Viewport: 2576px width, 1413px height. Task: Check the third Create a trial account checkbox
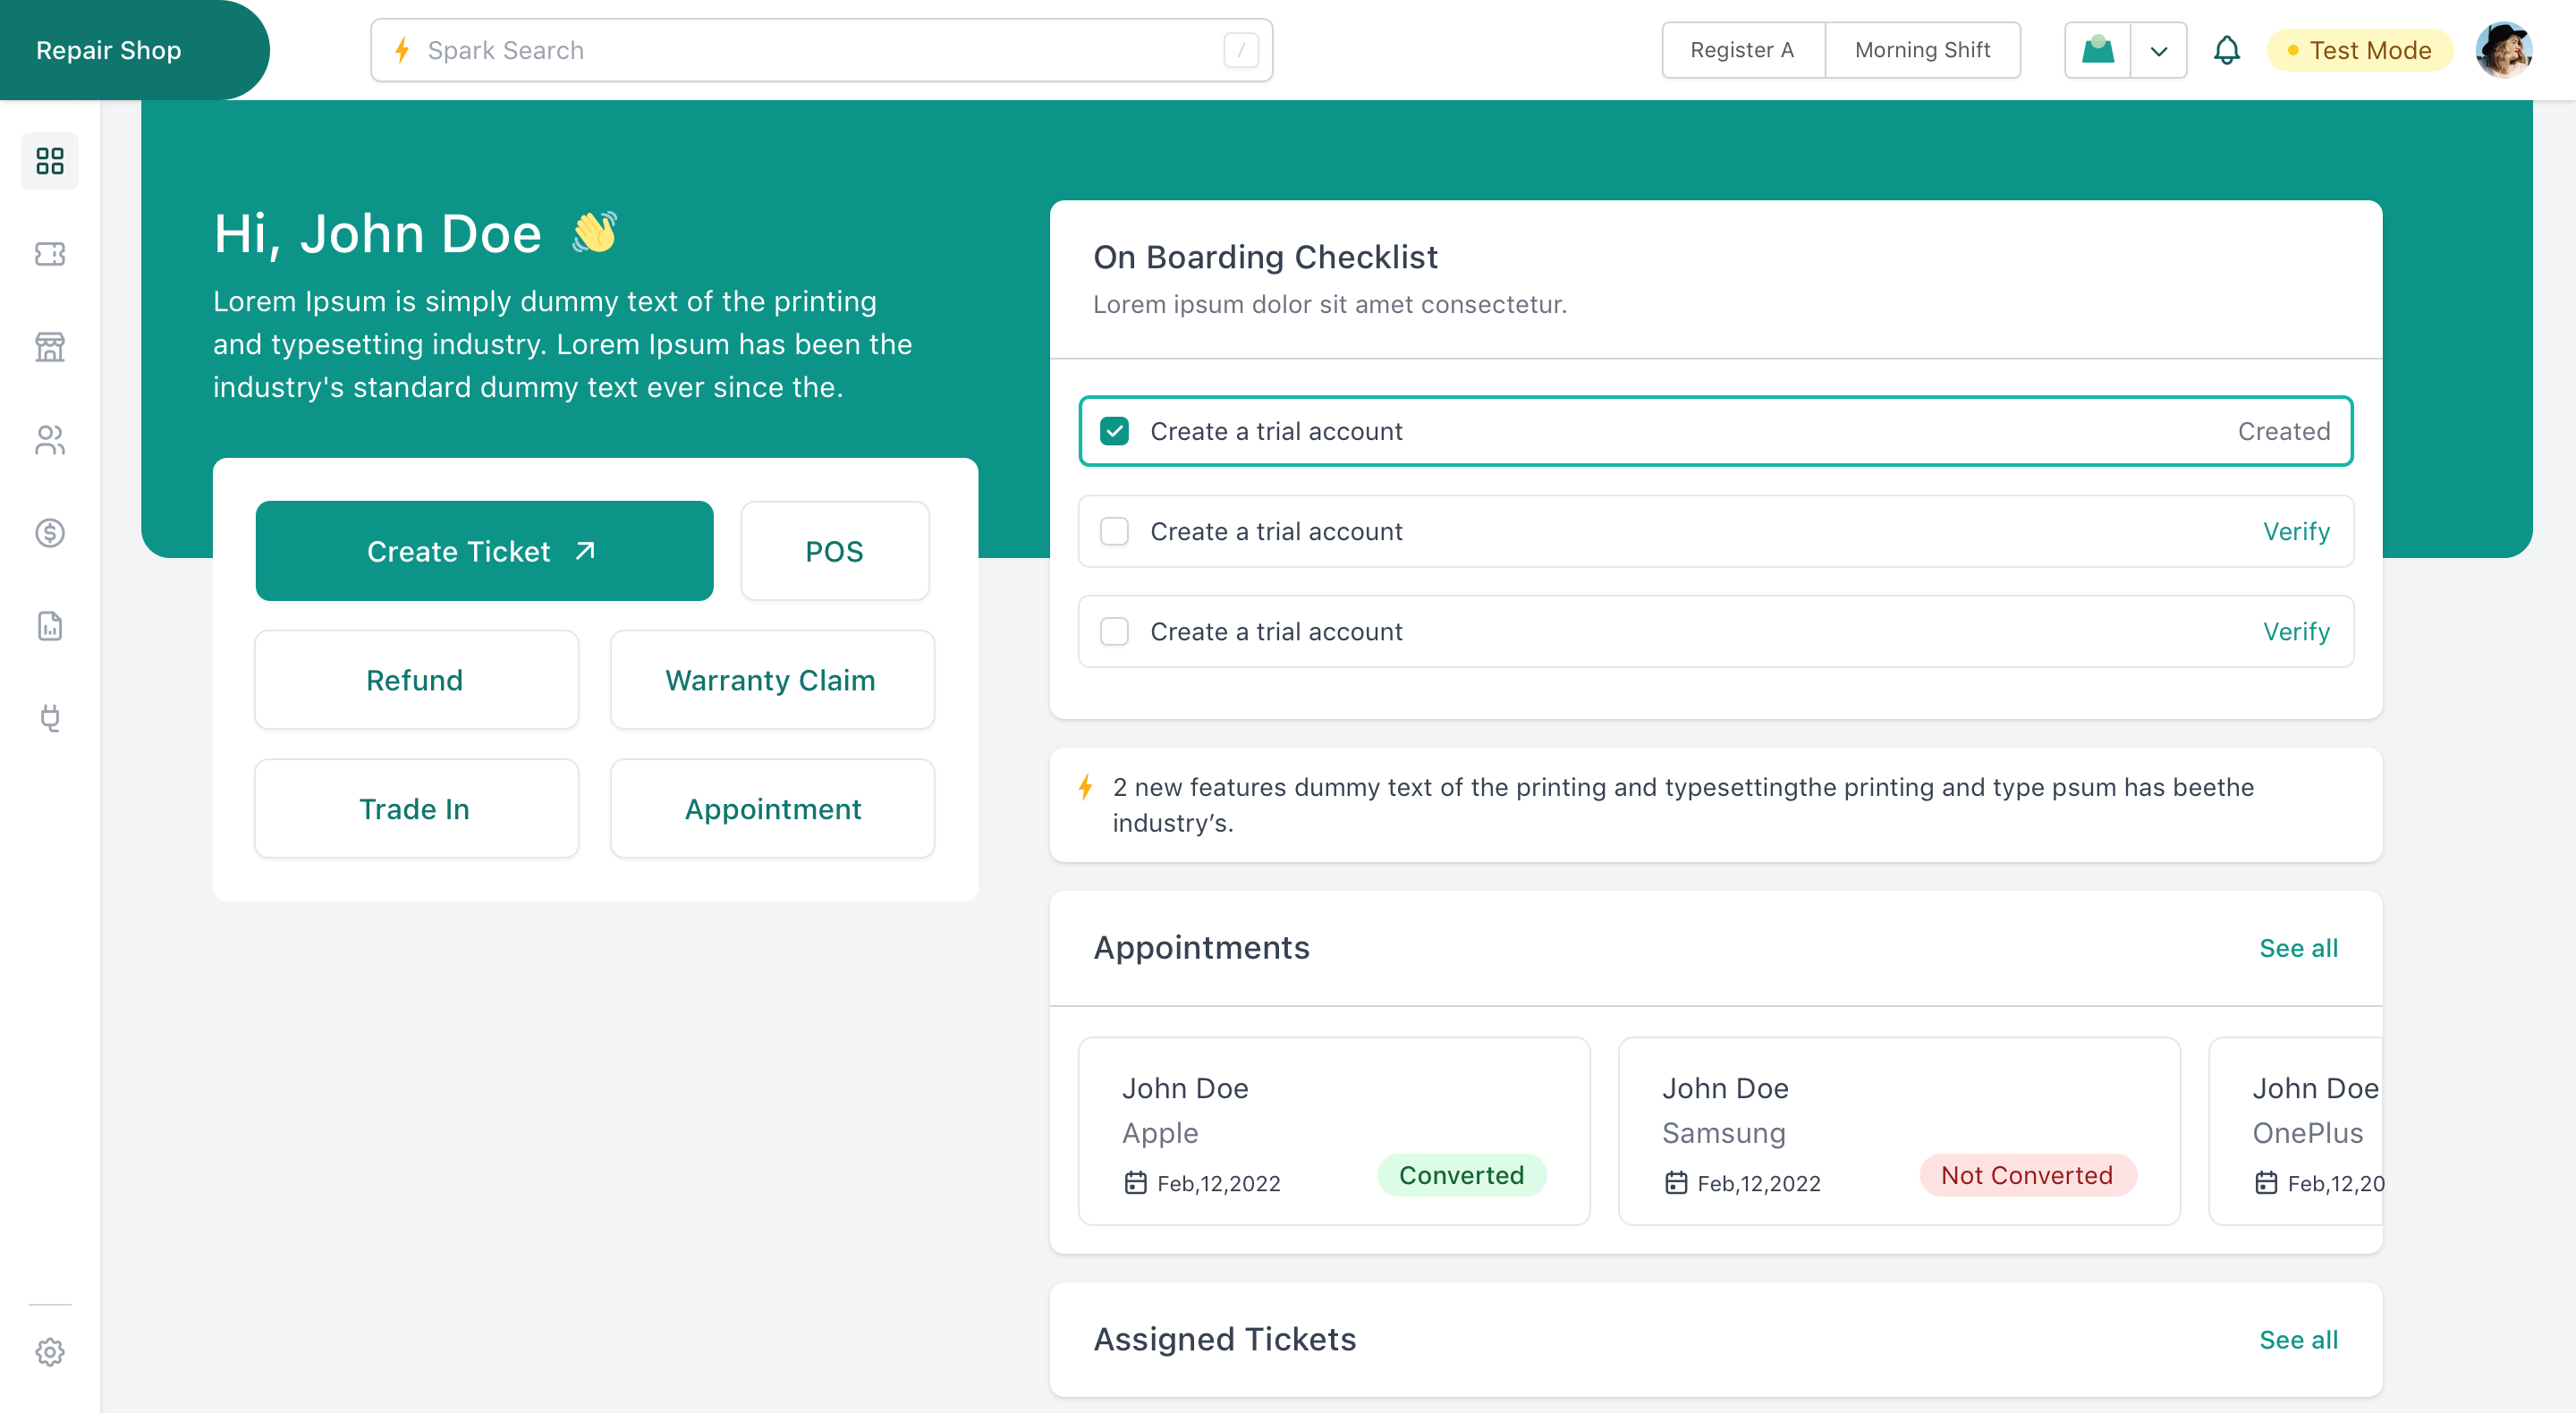coord(1114,631)
